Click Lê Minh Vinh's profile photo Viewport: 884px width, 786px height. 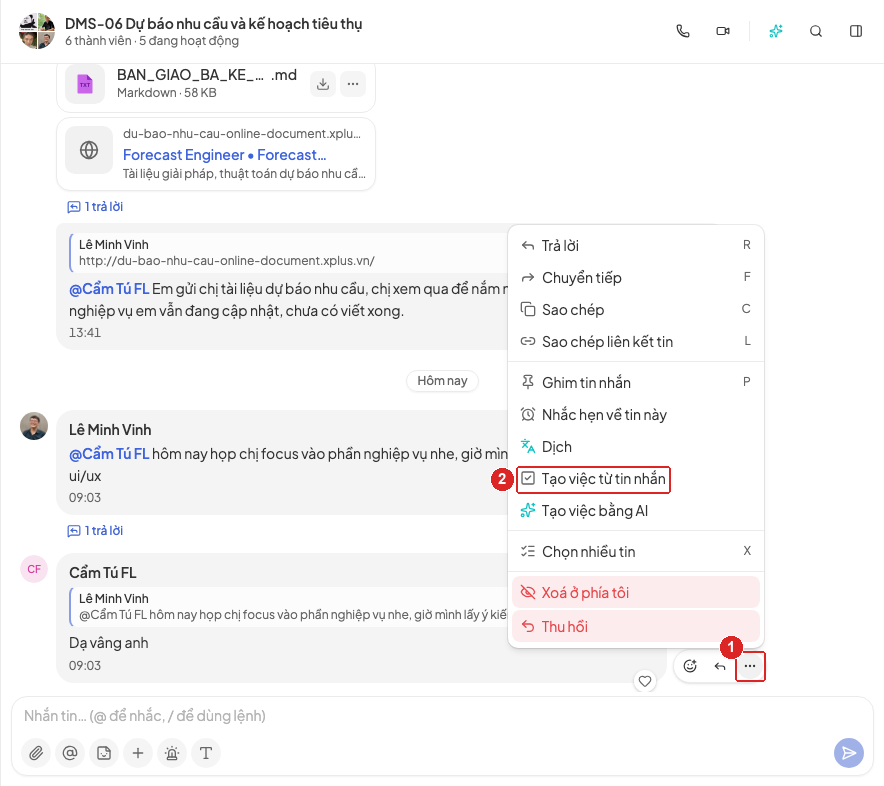34,426
